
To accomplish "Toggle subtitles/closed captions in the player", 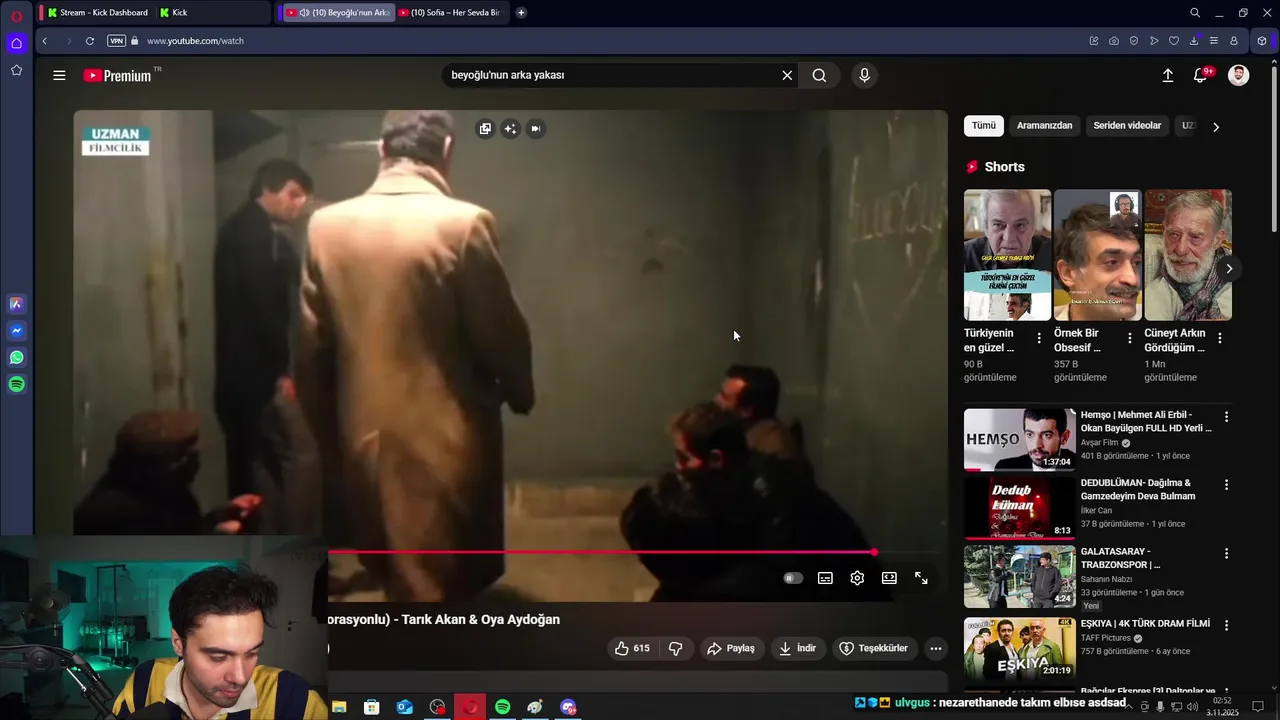I will (x=825, y=578).
